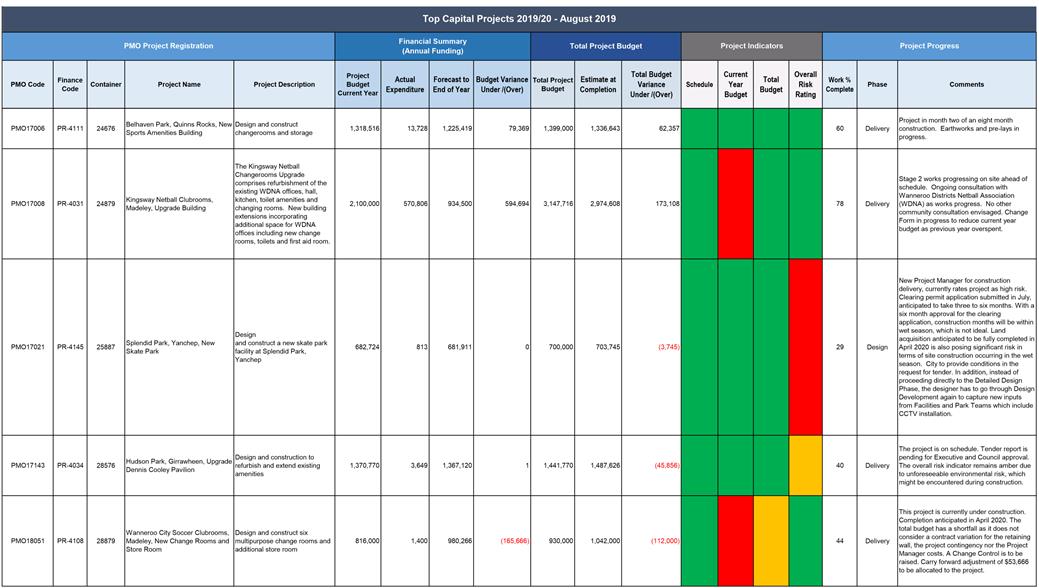Screen dimensions: 1039x588
Task: Click the 'Top Capital Projects 2019/20' title bar
Action: click(519, 18)
